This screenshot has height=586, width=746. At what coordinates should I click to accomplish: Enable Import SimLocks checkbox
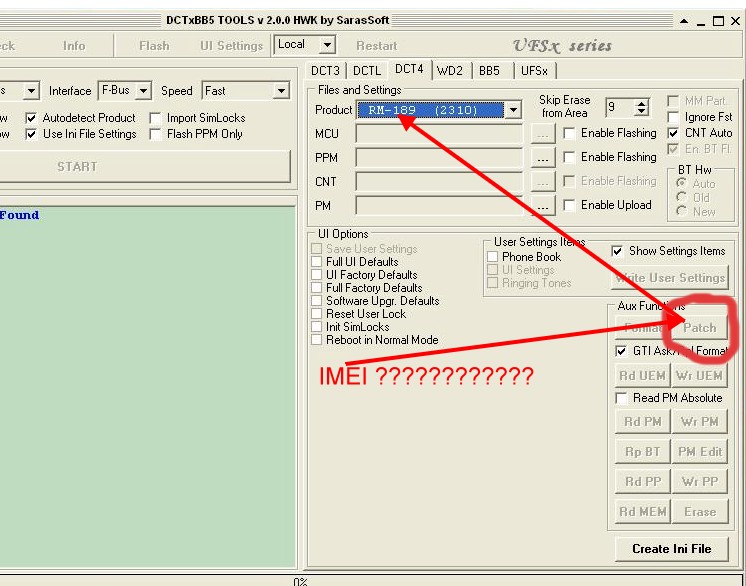pyautogui.click(x=155, y=118)
